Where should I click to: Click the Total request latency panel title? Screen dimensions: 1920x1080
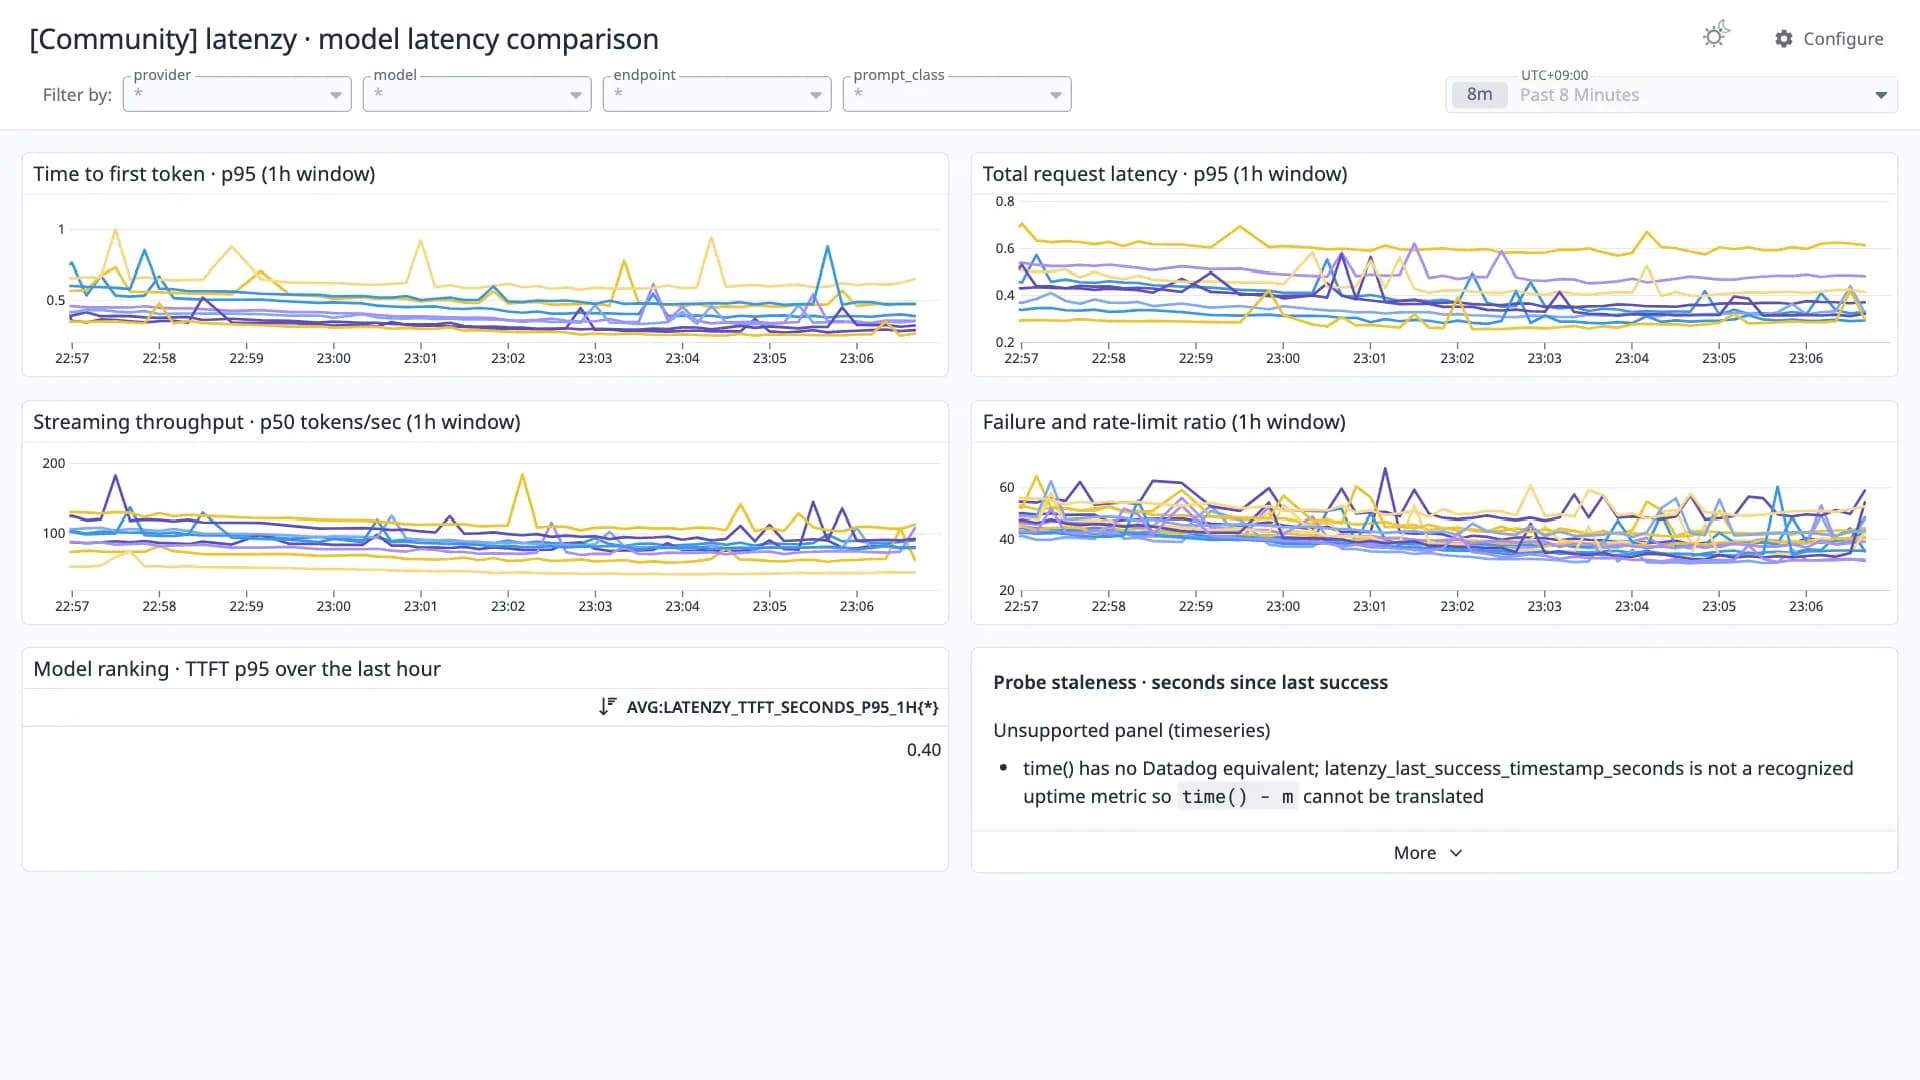click(x=1164, y=174)
